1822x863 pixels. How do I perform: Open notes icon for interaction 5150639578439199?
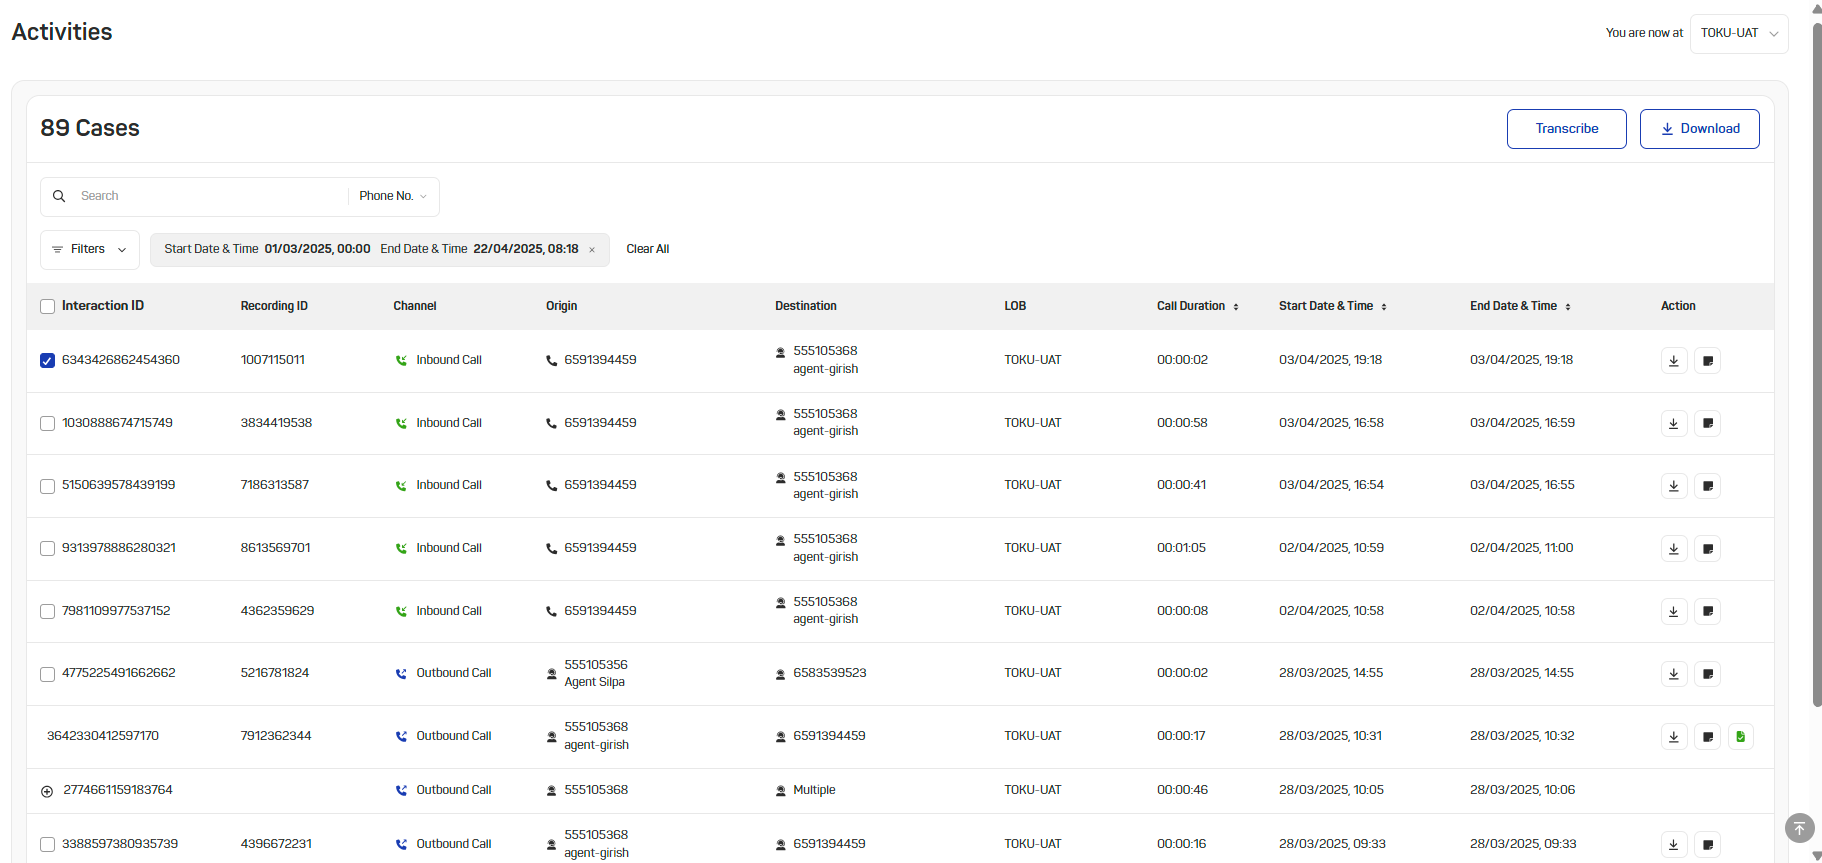(x=1708, y=486)
